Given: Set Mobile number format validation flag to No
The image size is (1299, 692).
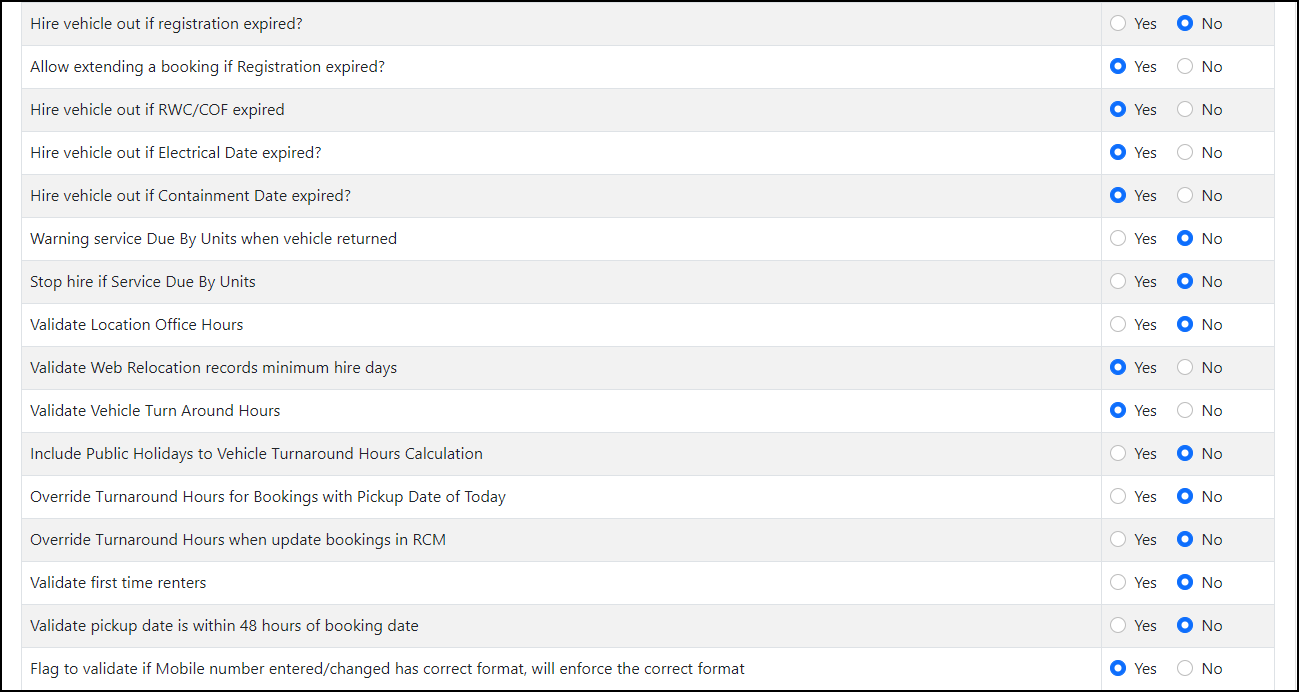Looking at the screenshot, I should [1185, 668].
